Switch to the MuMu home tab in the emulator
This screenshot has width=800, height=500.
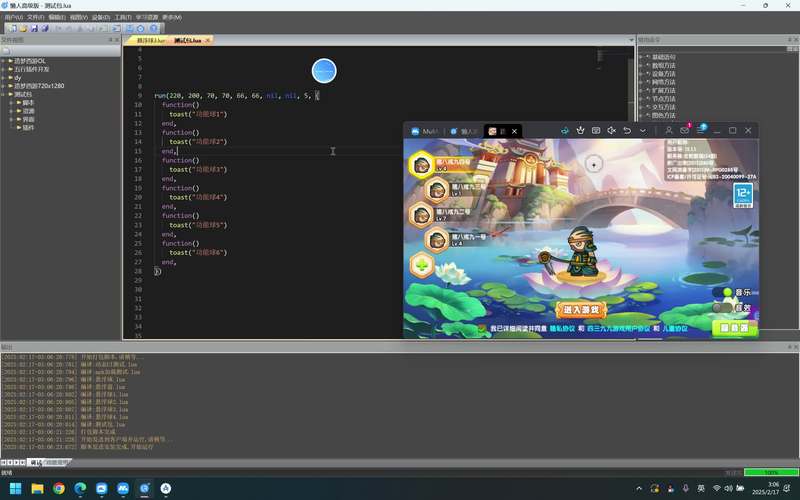pyautogui.click(x=425, y=131)
